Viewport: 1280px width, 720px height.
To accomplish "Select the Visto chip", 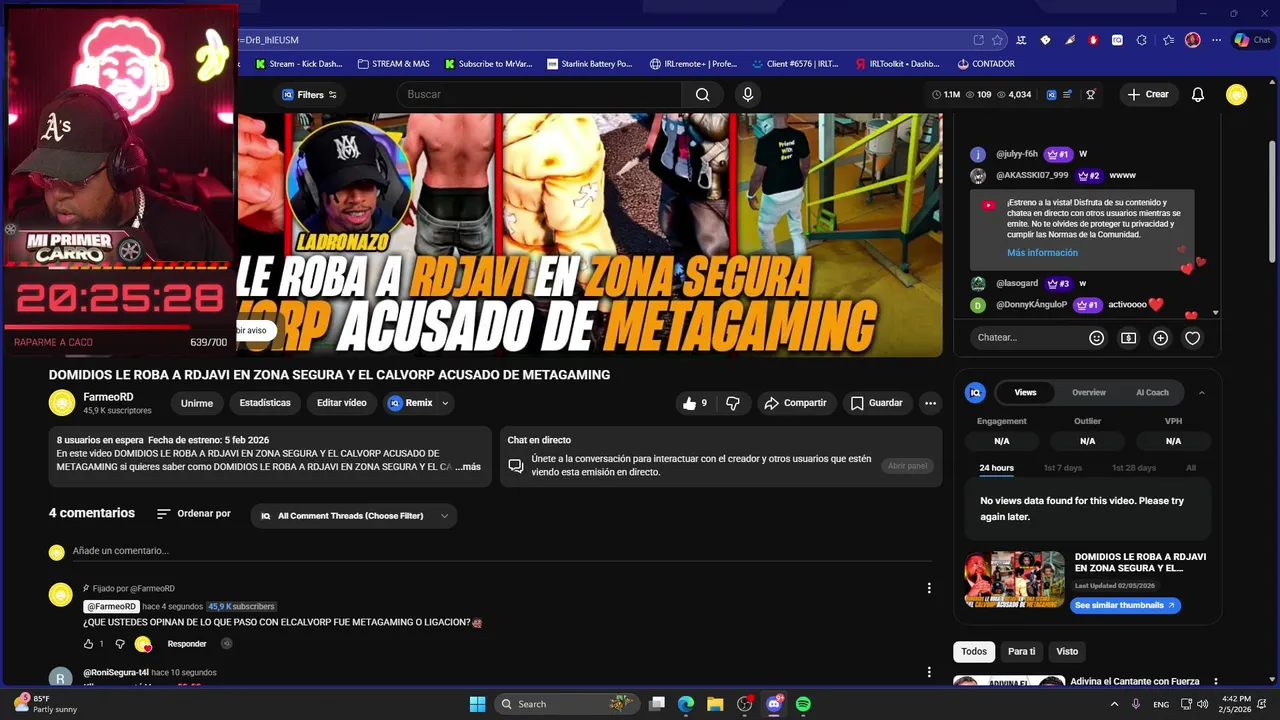I will tap(1067, 651).
